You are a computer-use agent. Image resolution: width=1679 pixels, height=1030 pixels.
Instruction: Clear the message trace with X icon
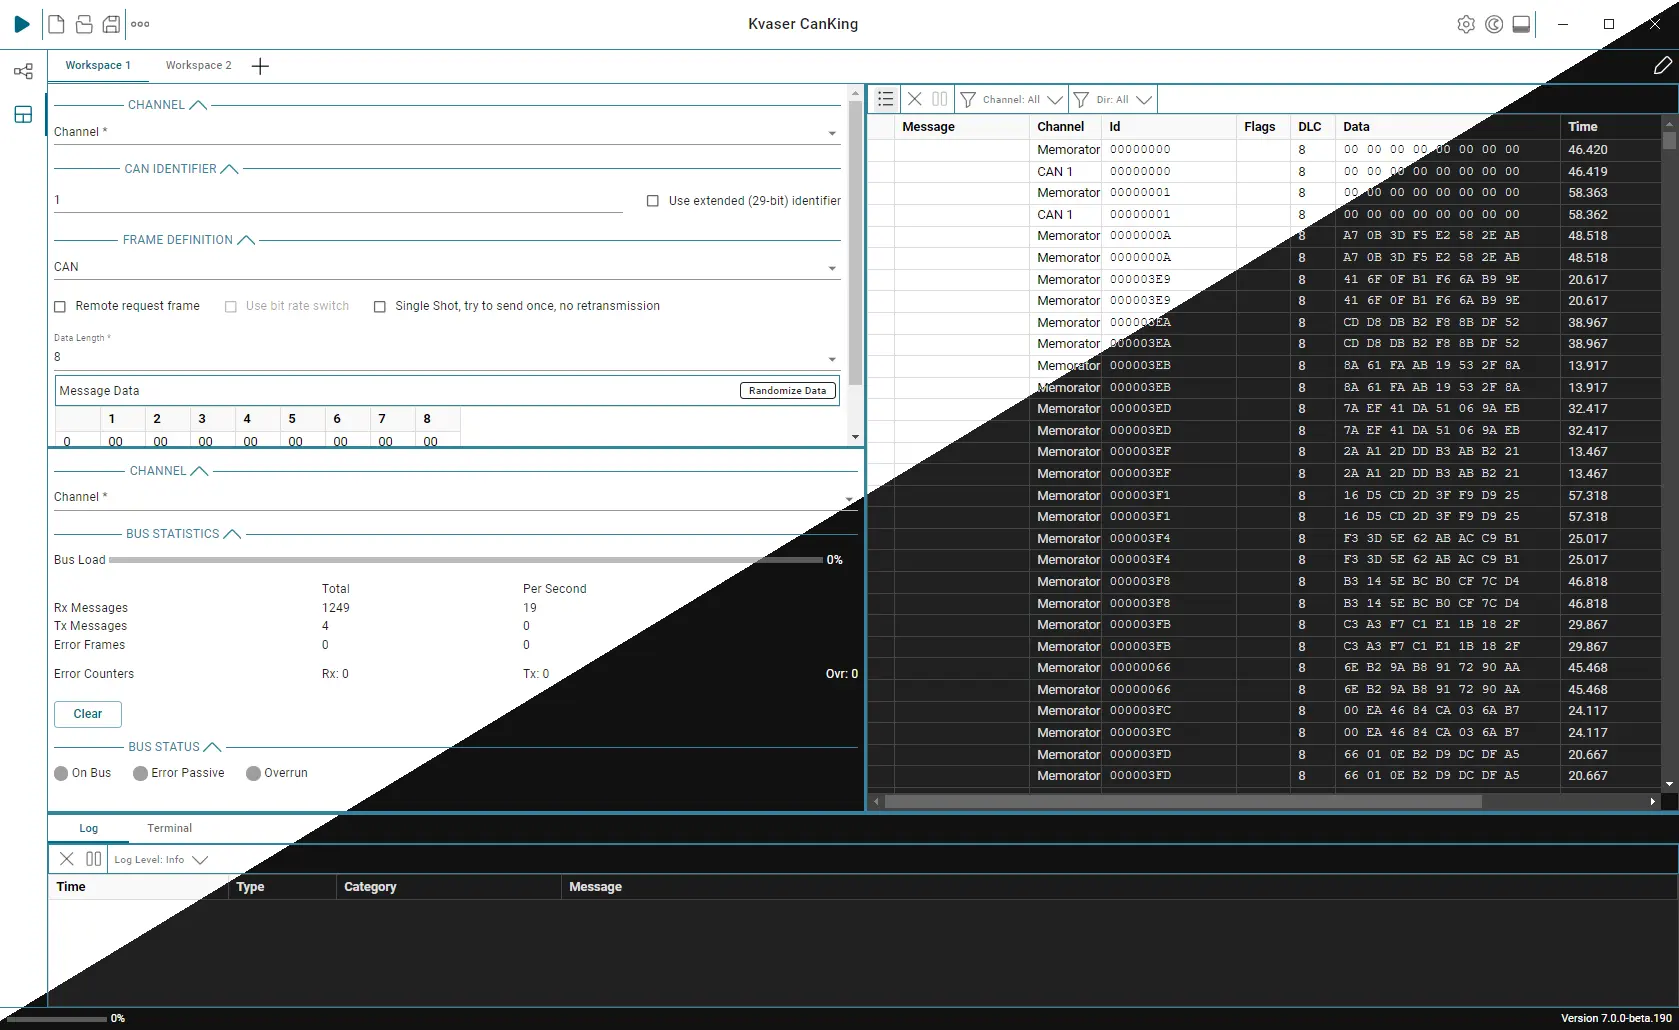[914, 99]
